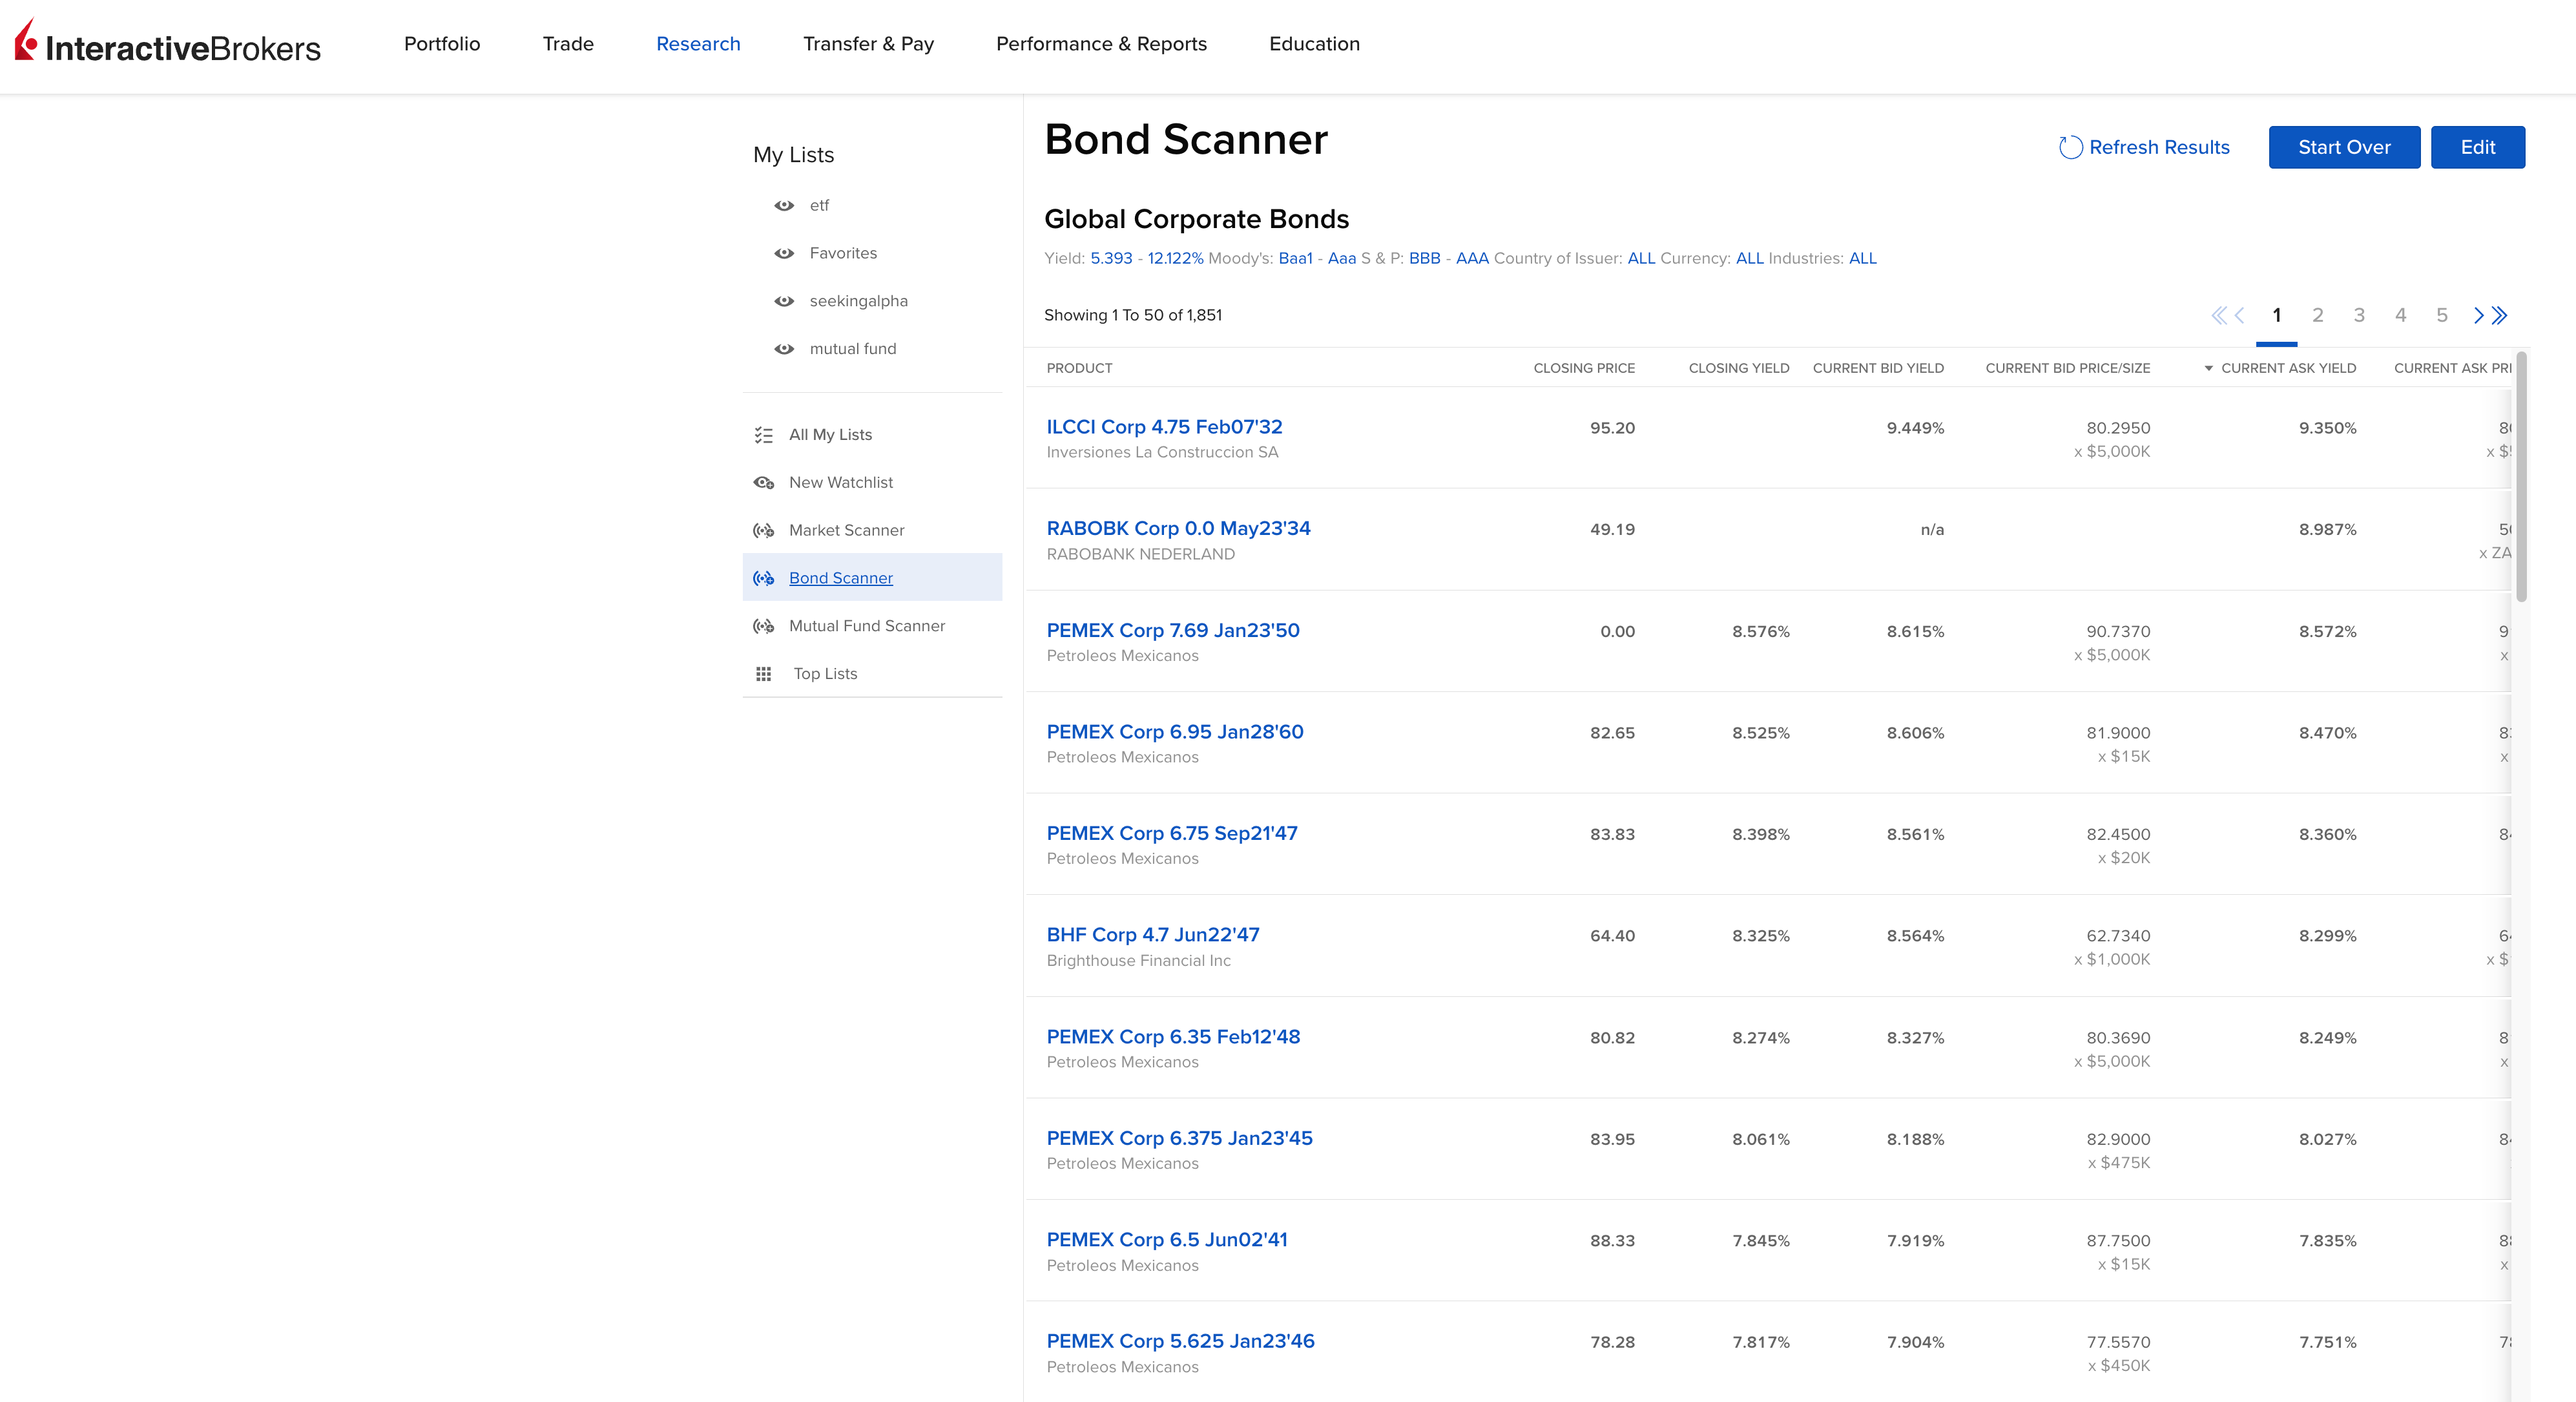2576x1402 pixels.
Task: Go to the first results page arrow
Action: pyautogui.click(x=2219, y=316)
